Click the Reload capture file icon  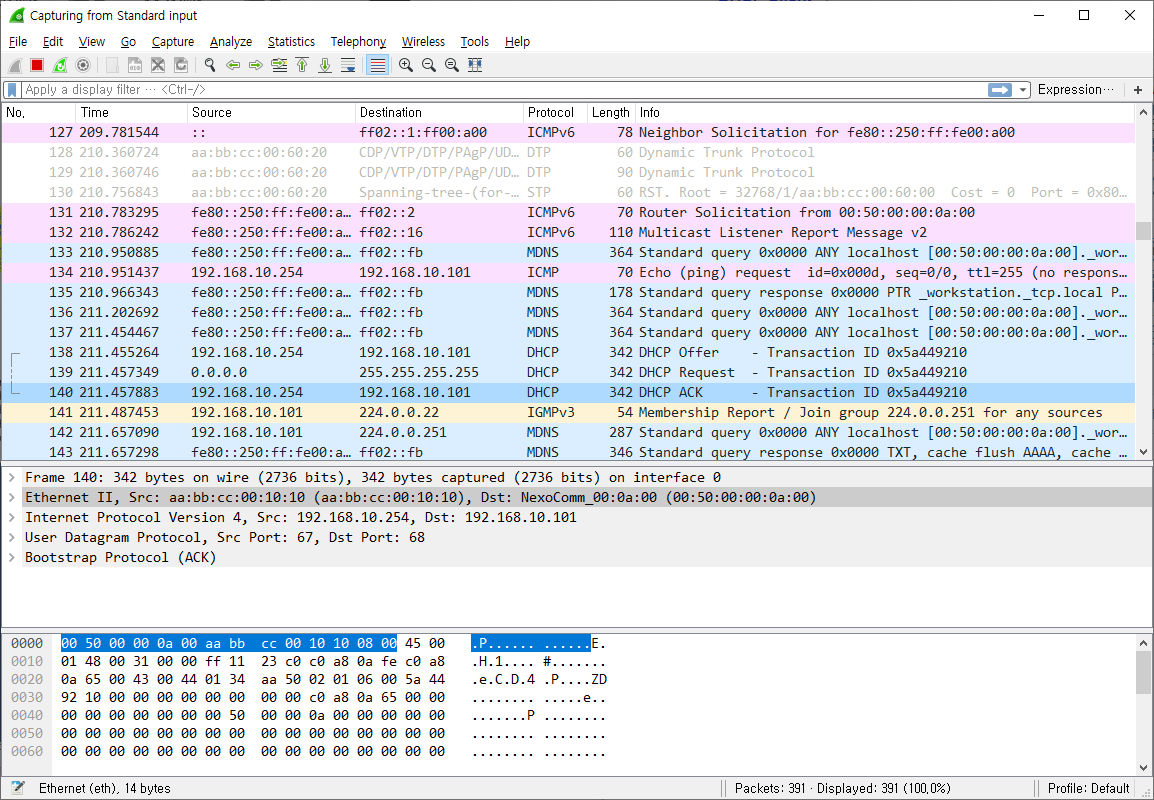pos(181,66)
